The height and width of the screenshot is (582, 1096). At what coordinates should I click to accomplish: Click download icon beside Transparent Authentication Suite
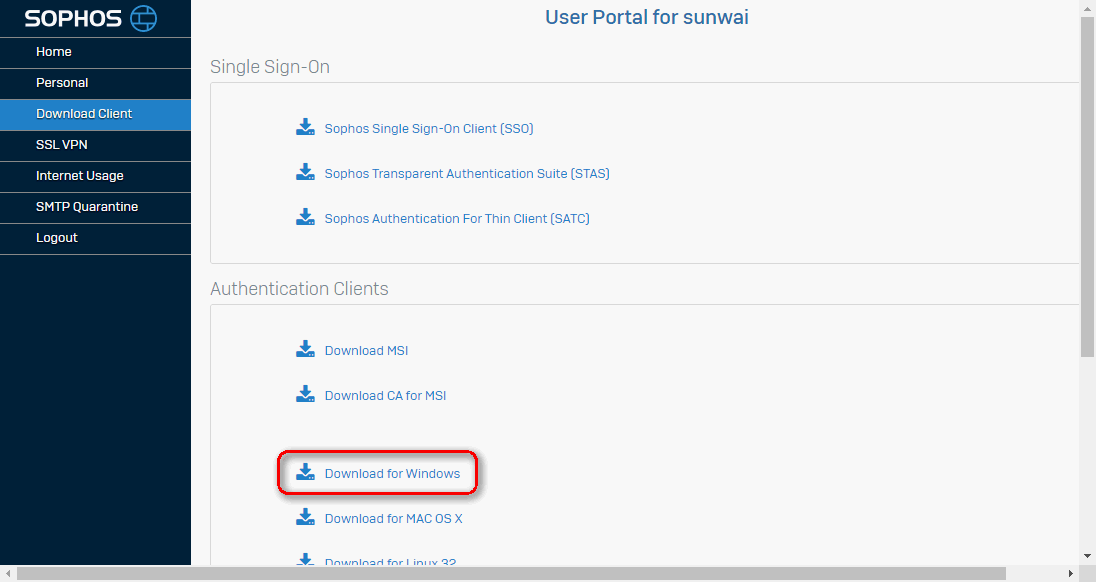point(305,172)
